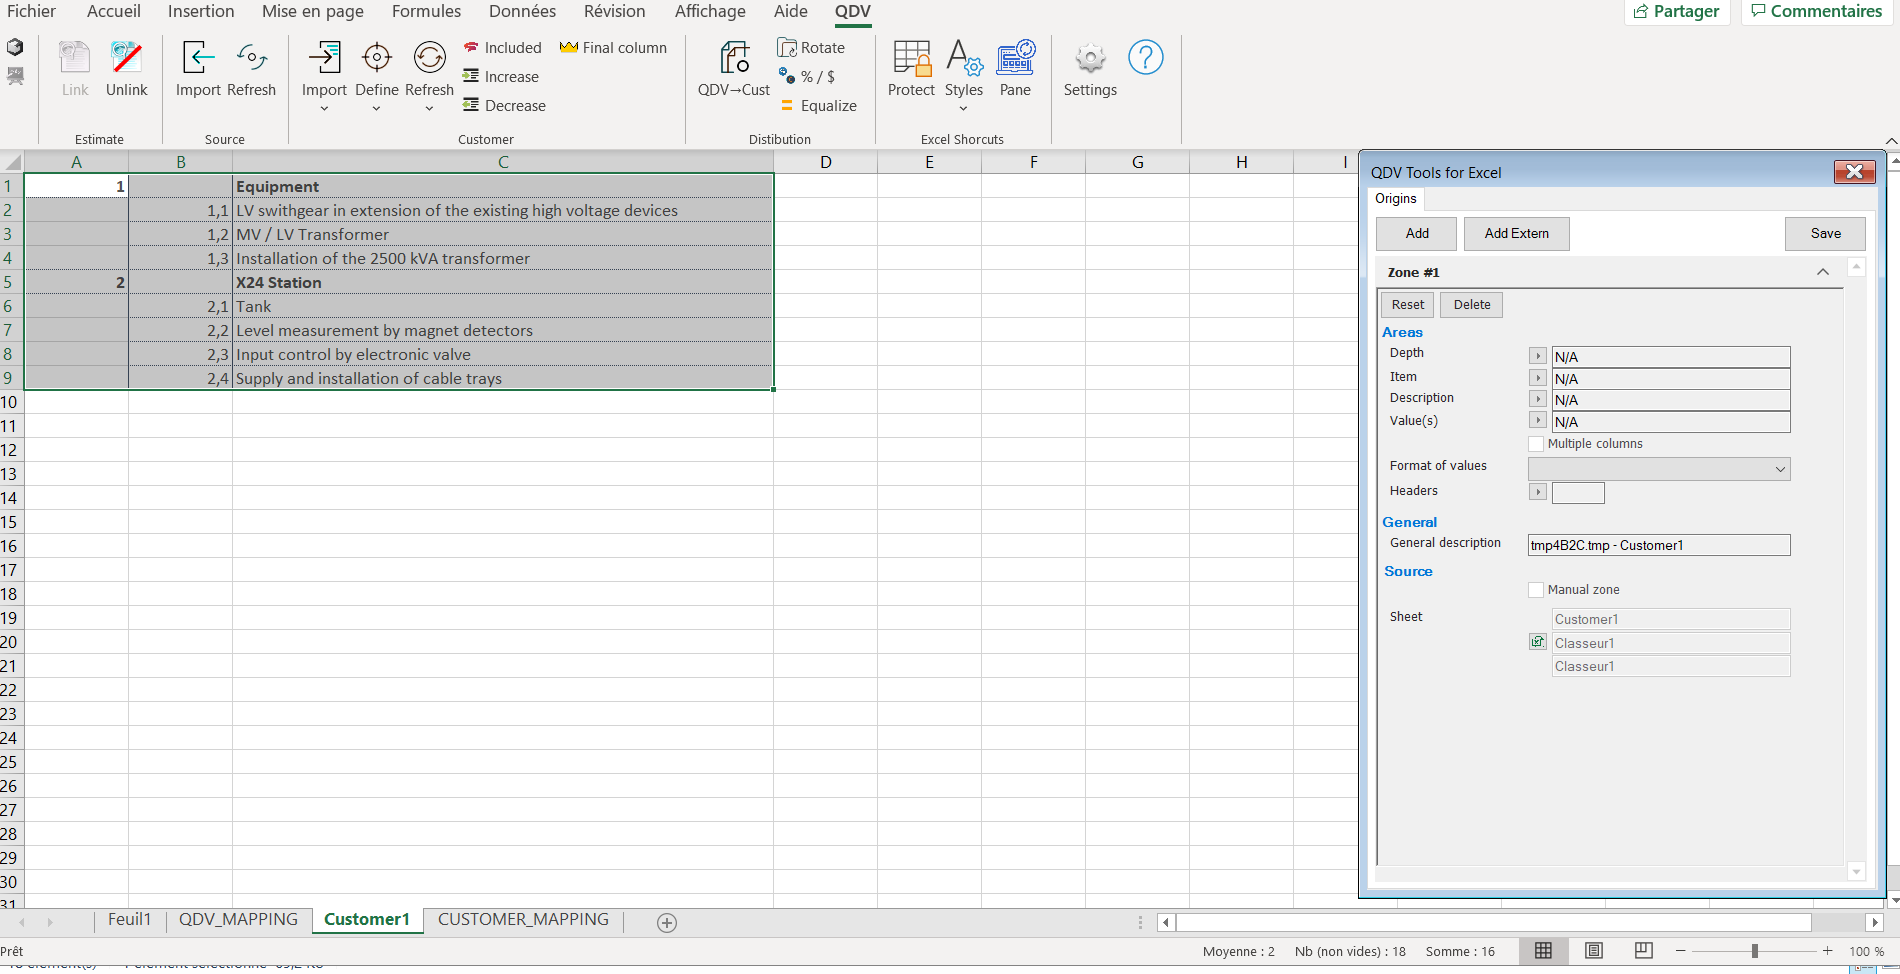Screen dimensions: 1900x974
Task: Click the Help question mark icon
Action: pyautogui.click(x=1145, y=58)
